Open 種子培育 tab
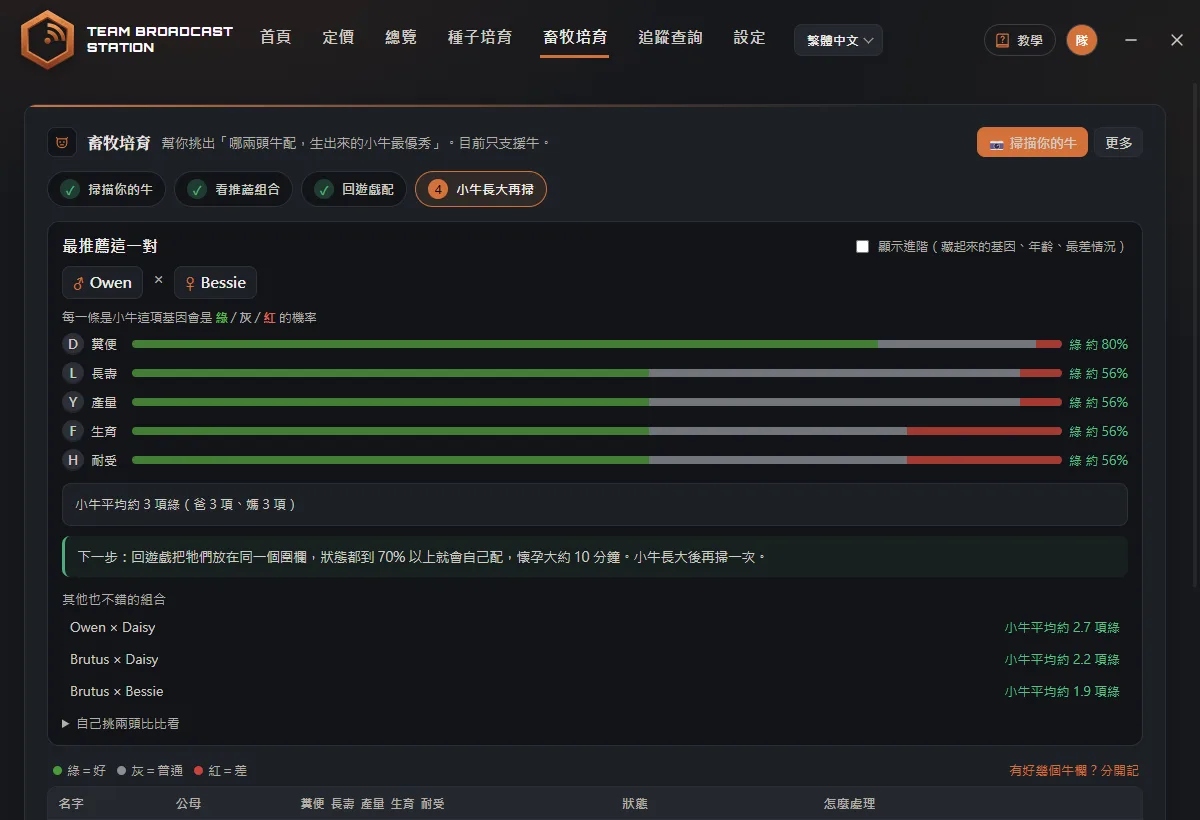Image resolution: width=1200 pixels, height=820 pixels. (480, 38)
